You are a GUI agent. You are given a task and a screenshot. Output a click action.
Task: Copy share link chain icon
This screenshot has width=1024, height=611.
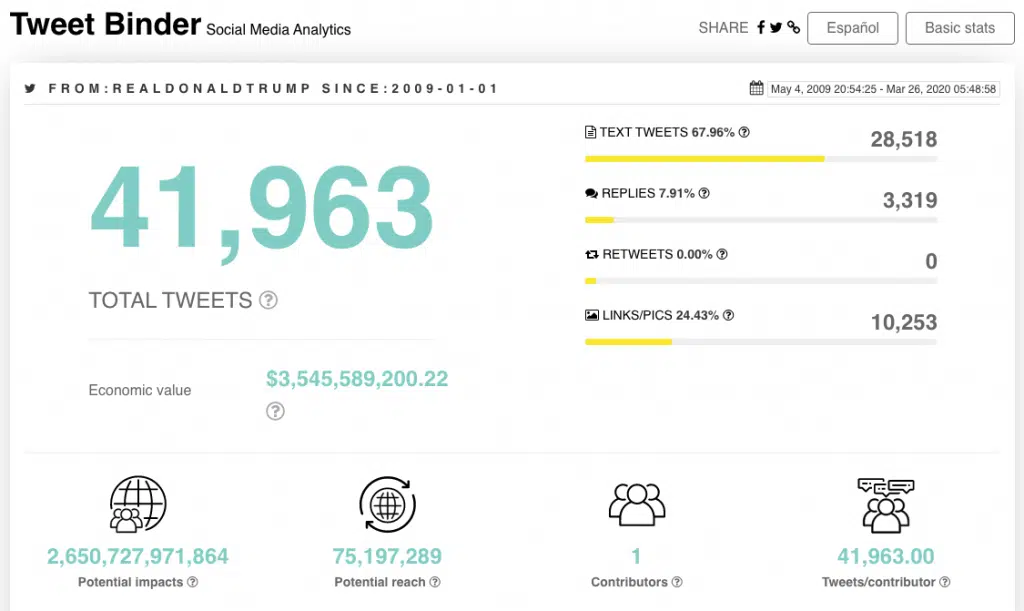(x=793, y=27)
